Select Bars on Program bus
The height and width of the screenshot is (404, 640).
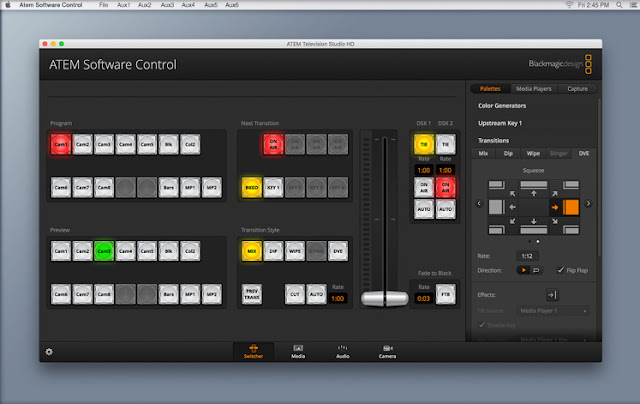(169, 187)
